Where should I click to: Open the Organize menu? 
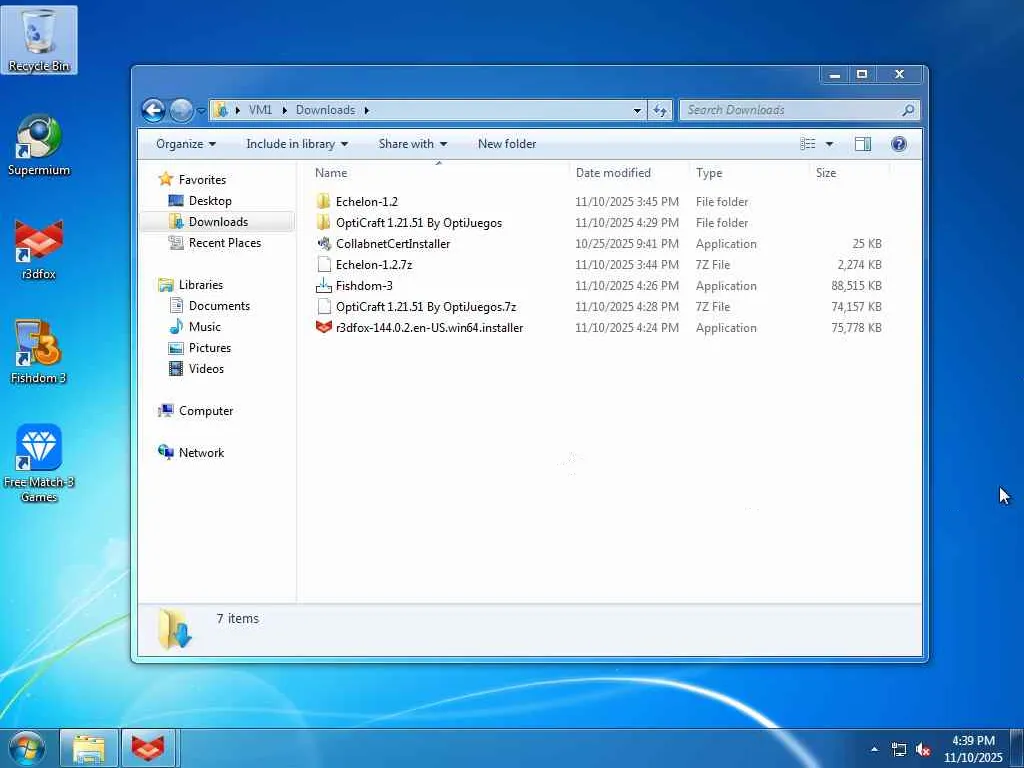tap(185, 144)
